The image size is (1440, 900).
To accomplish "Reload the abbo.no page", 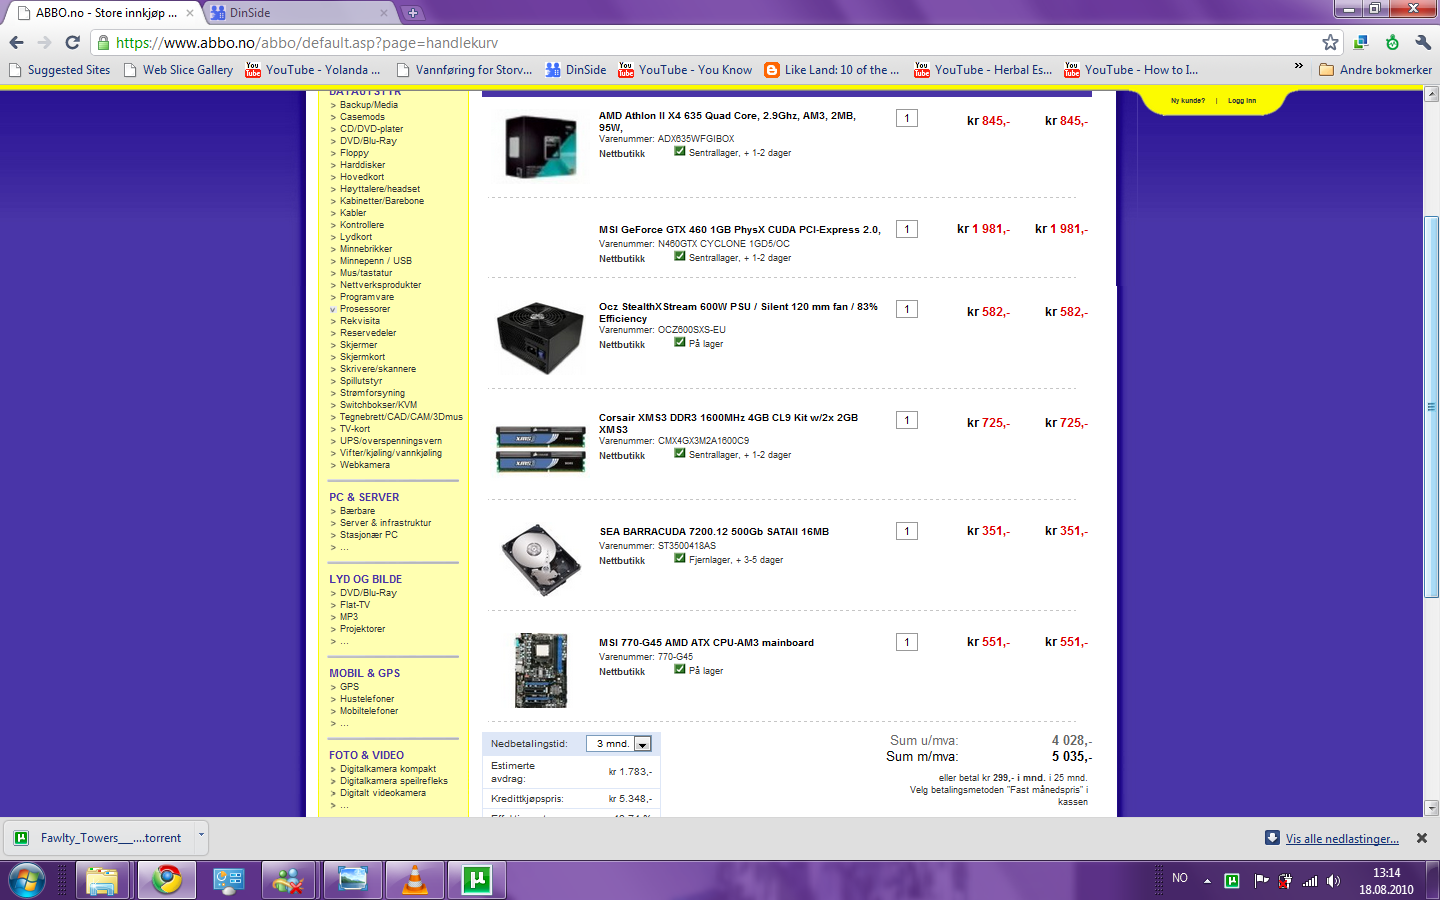I will pyautogui.click(x=72, y=43).
